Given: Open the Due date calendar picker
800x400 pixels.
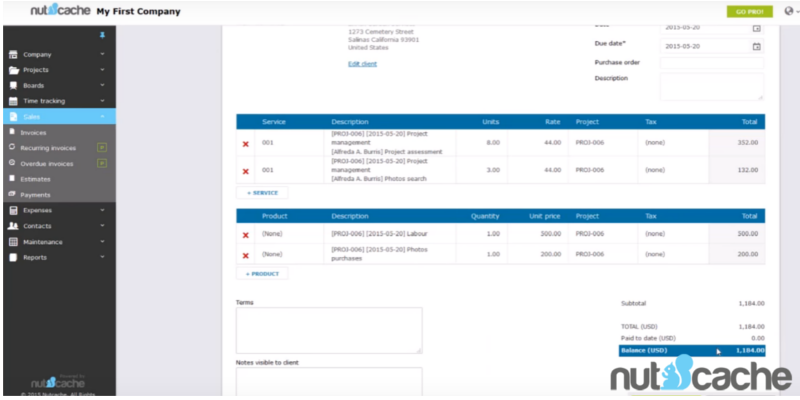Looking at the screenshot, I should [x=756, y=46].
